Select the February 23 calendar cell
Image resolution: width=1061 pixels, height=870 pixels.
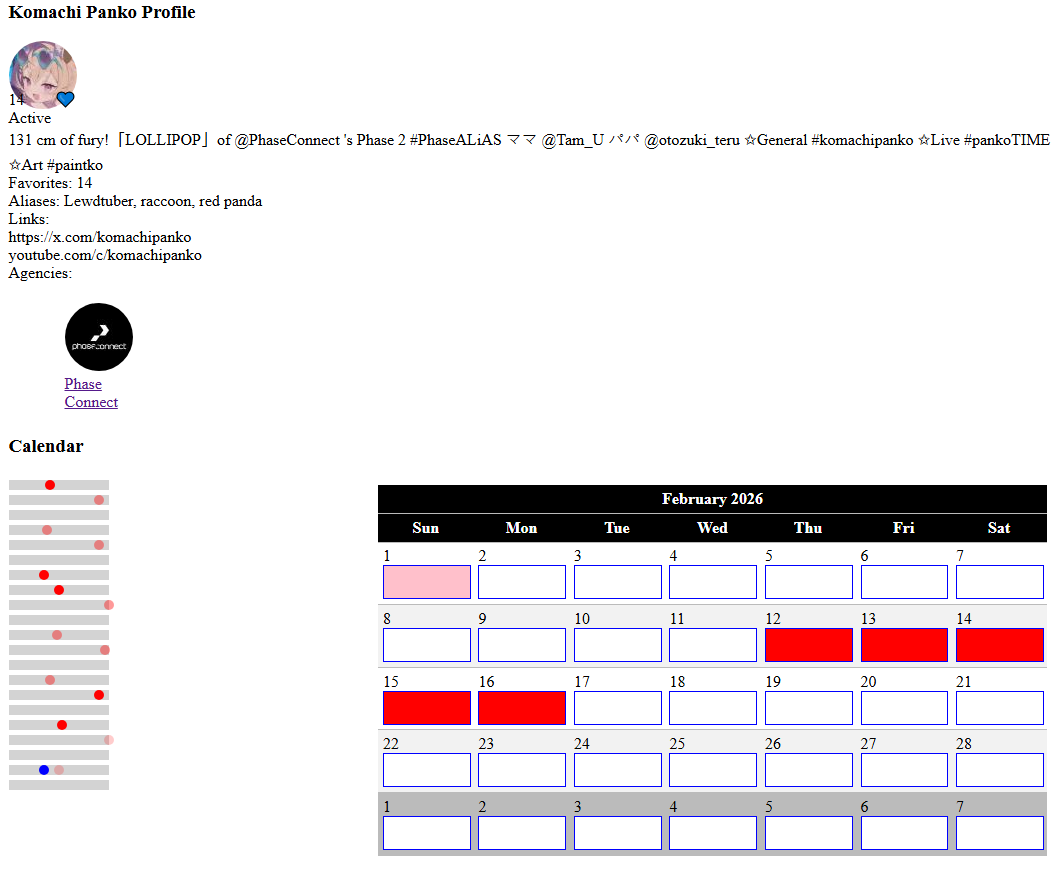coord(522,770)
